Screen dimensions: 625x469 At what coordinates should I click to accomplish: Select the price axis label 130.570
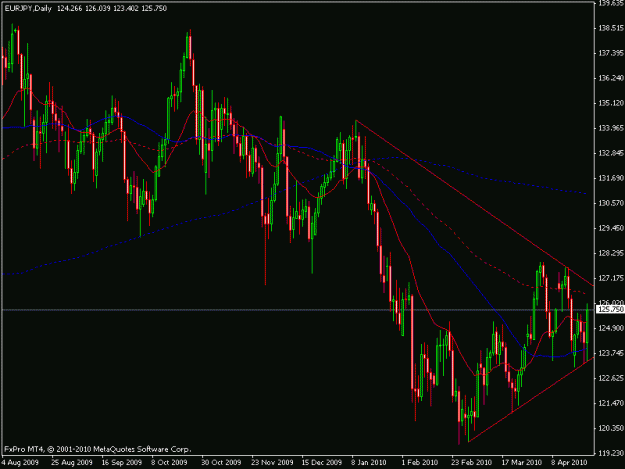pos(611,203)
